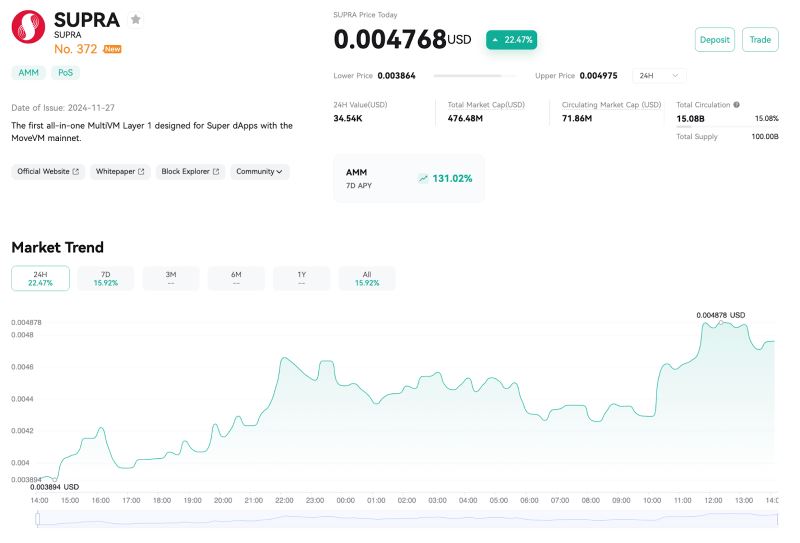Viewport: 800px width, 543px height.
Task: Click the Block Explorer external-link icon
Action: pyautogui.click(x=217, y=172)
